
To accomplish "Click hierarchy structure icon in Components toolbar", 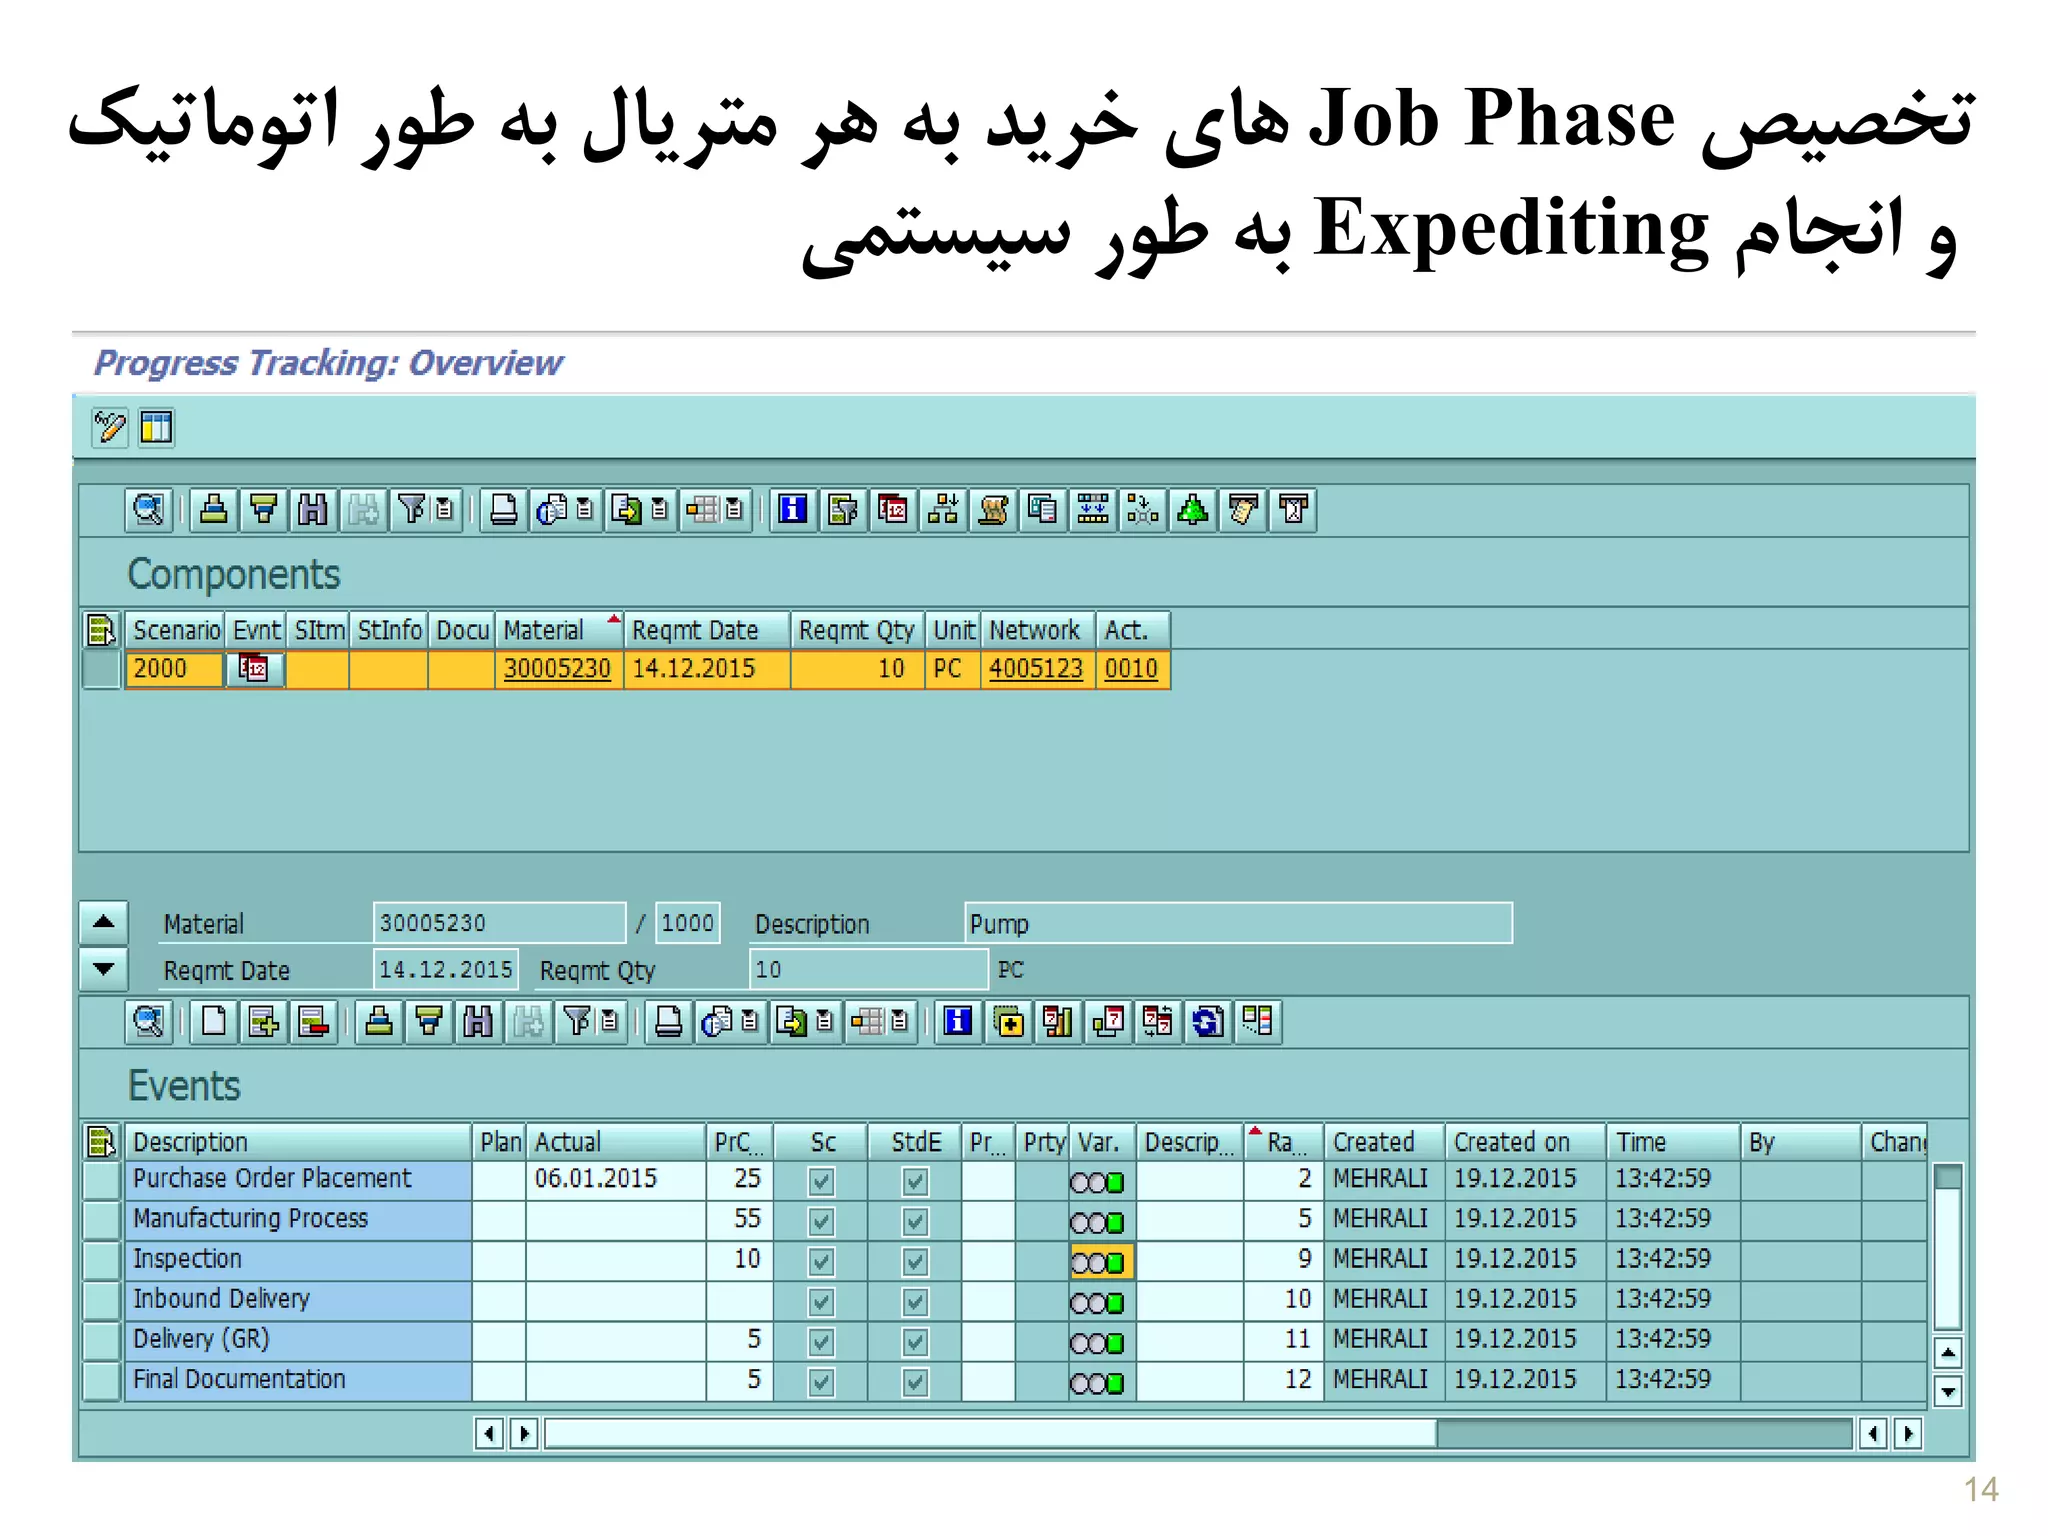I will (x=943, y=510).
